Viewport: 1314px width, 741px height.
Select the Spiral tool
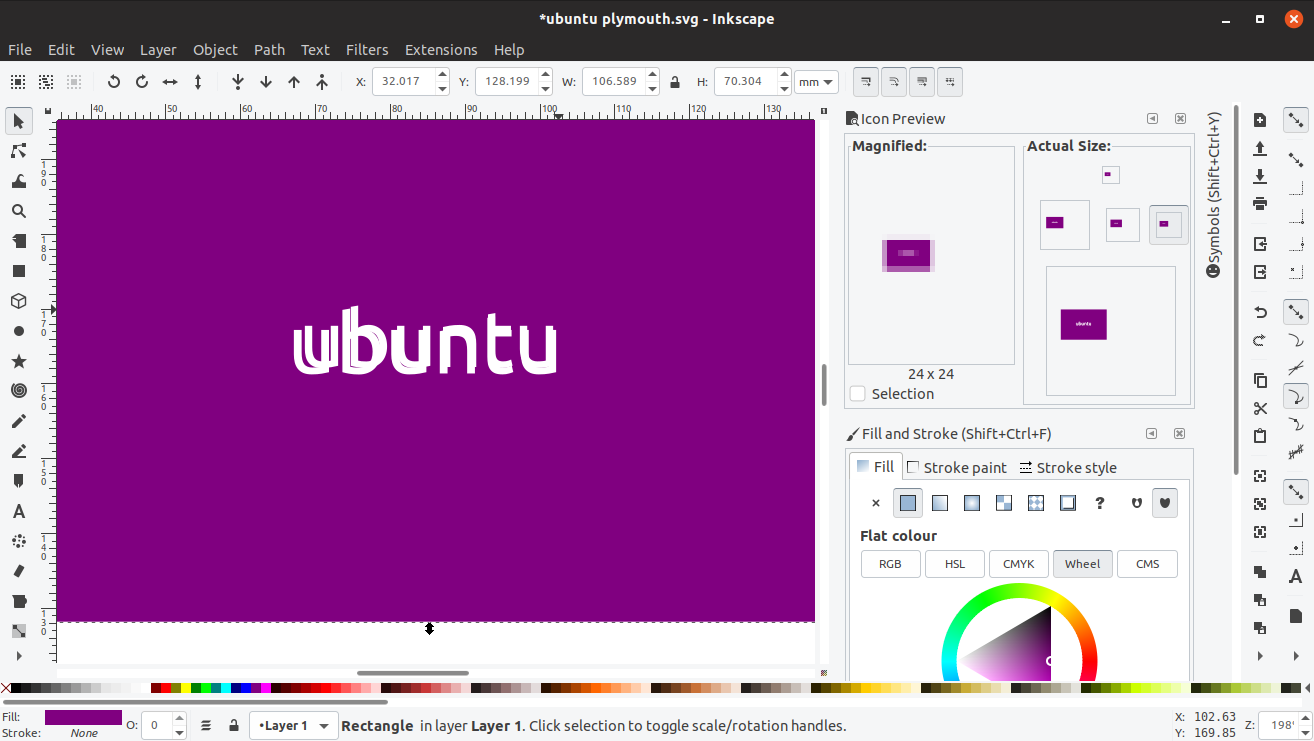(x=18, y=391)
